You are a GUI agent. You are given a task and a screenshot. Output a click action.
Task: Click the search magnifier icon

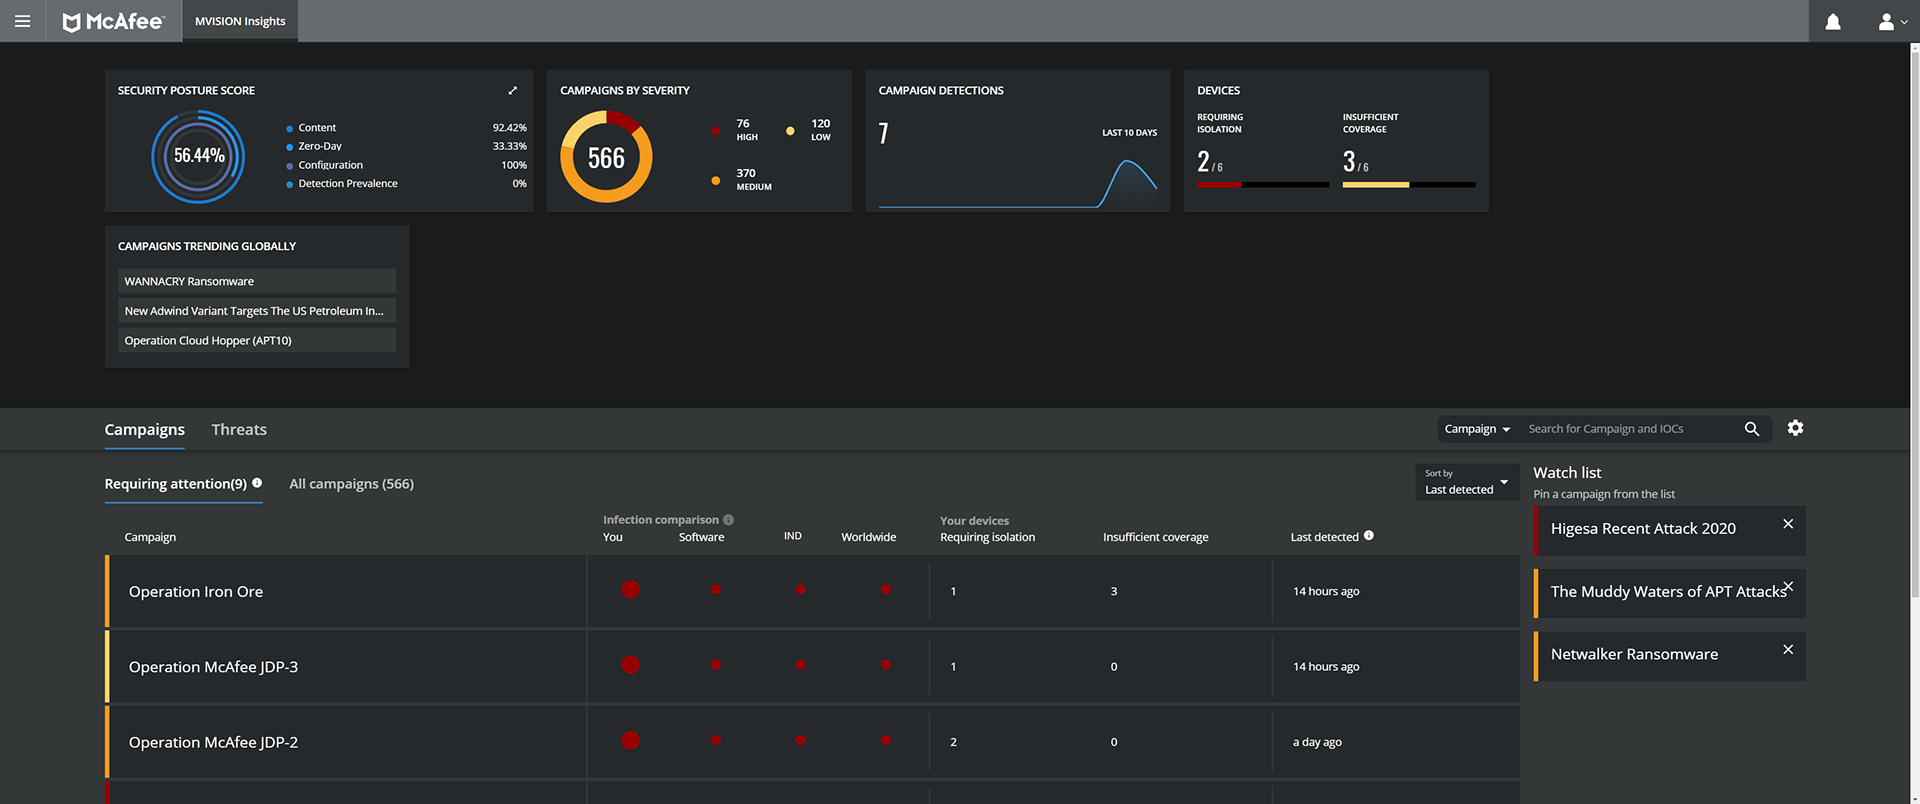tap(1751, 429)
